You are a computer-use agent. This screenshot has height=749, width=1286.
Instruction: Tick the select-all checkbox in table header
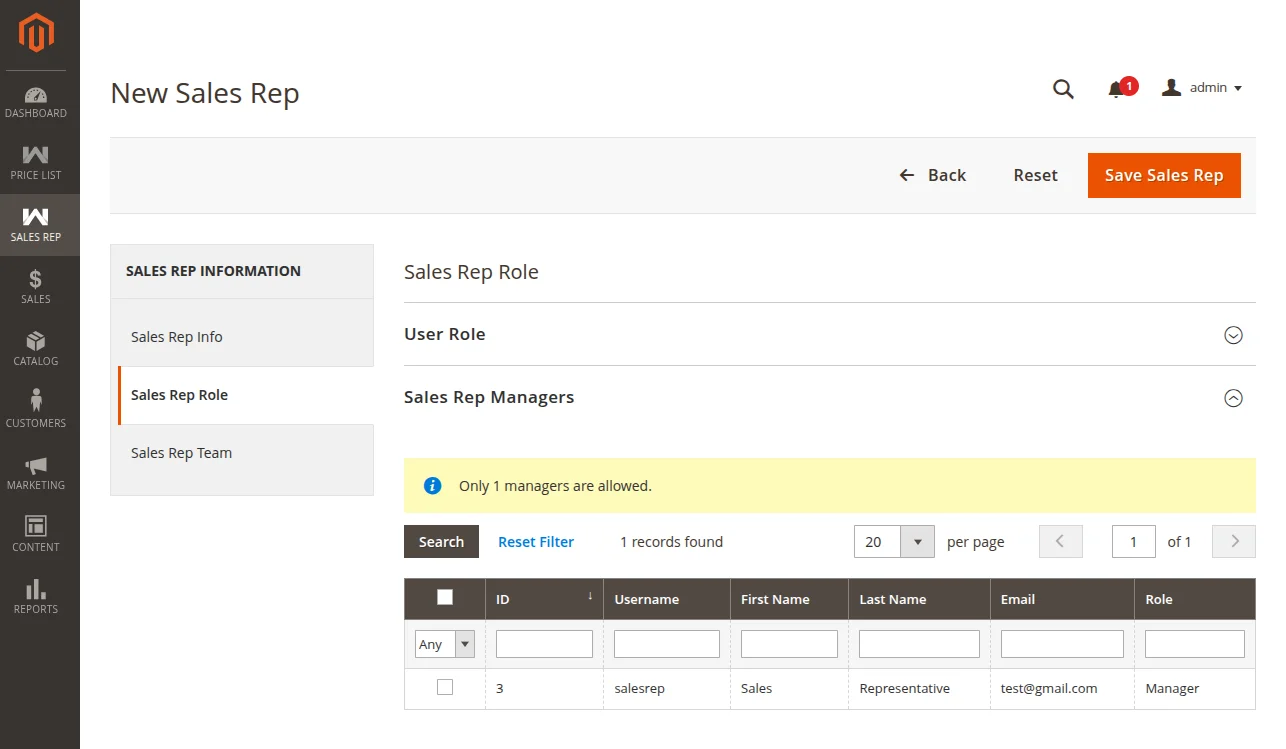(x=445, y=597)
